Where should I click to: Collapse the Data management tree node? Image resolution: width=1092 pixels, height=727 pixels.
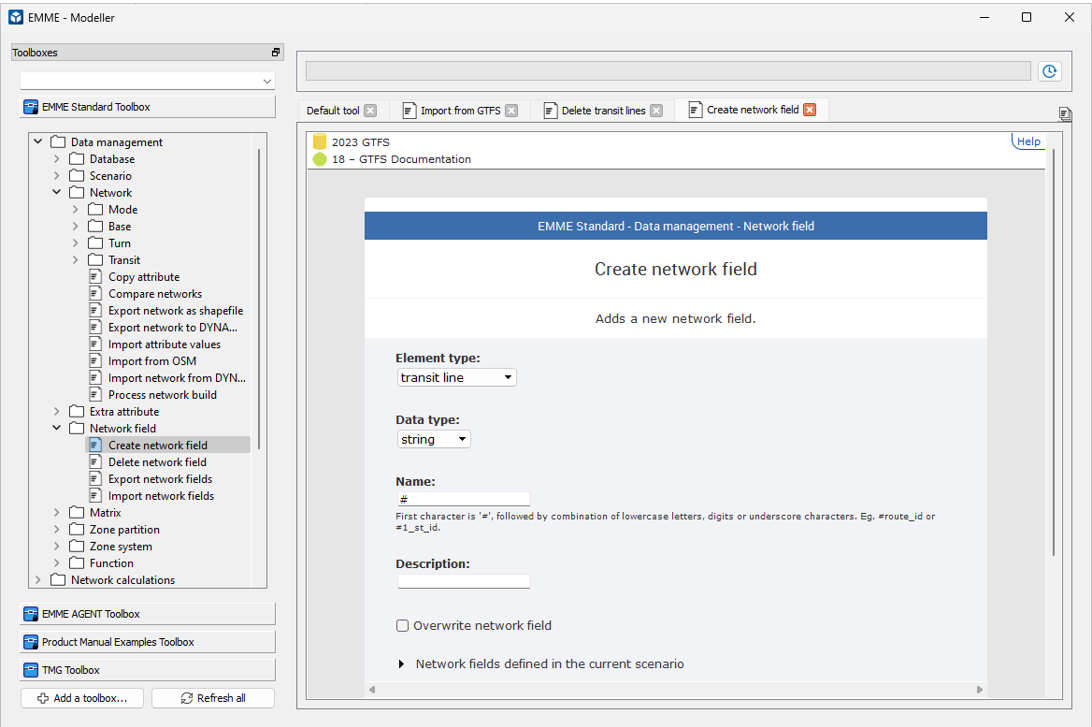(38, 141)
